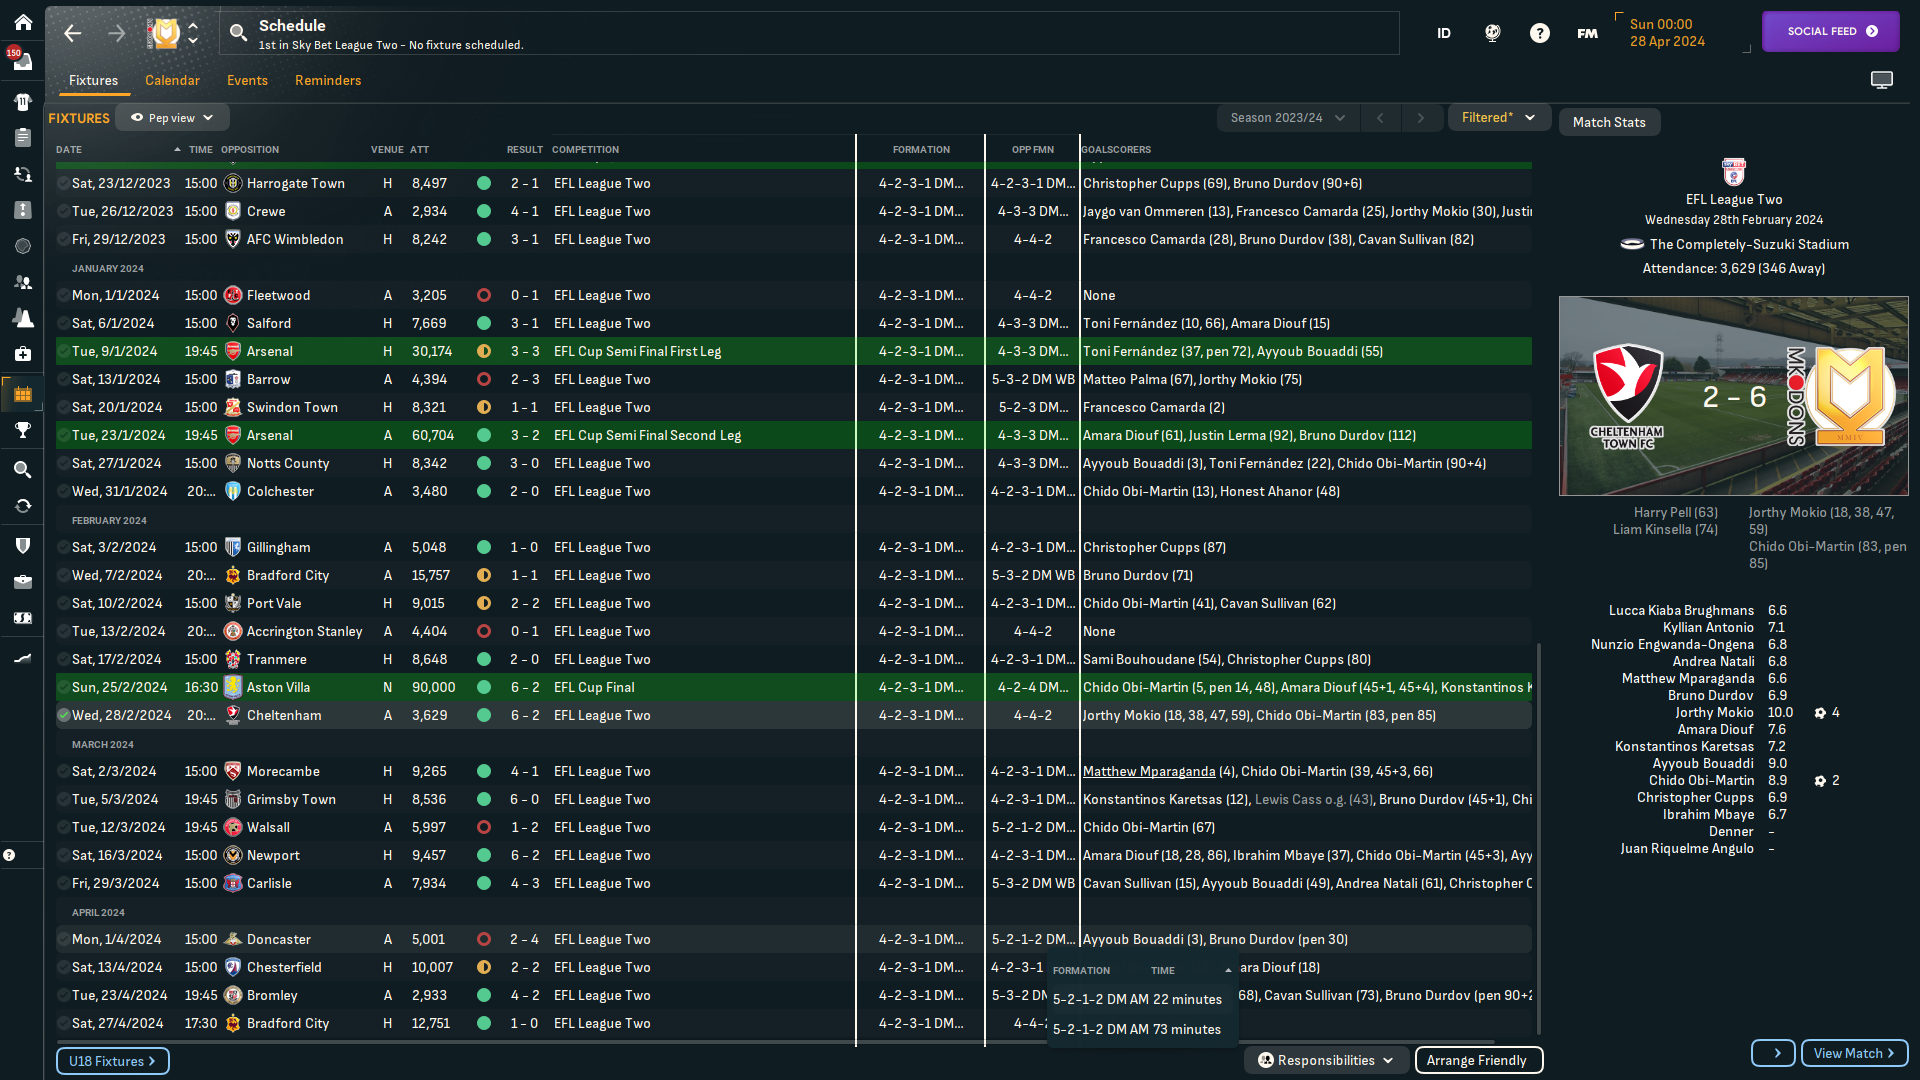1920x1080 pixels.
Task: Open the Club Vision briefcase icon
Action: click(x=22, y=581)
